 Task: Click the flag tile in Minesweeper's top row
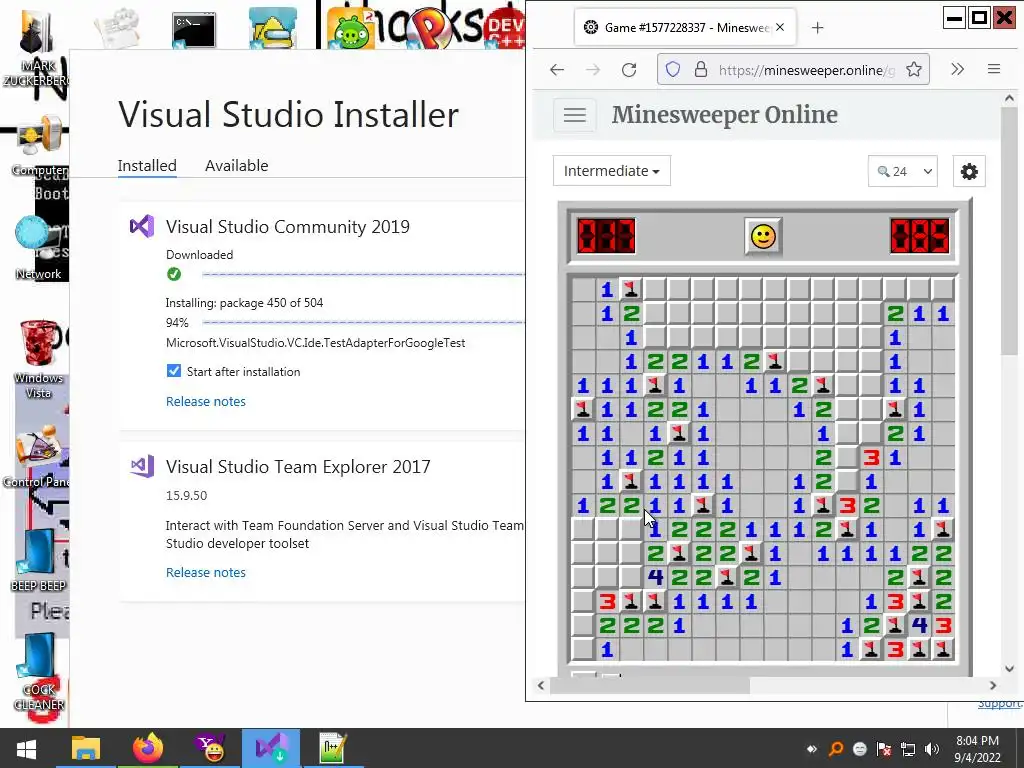coord(631,289)
